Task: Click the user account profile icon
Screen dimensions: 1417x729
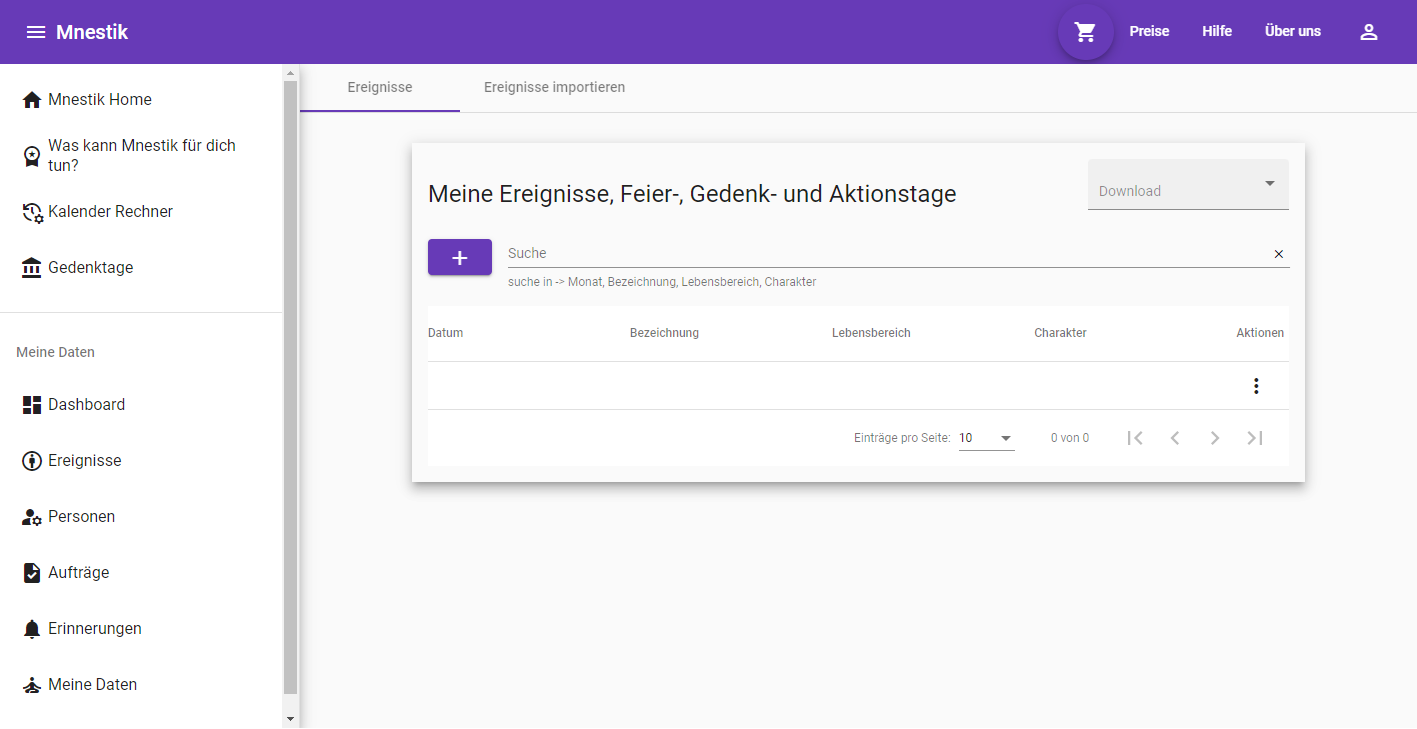Action: (x=1368, y=32)
